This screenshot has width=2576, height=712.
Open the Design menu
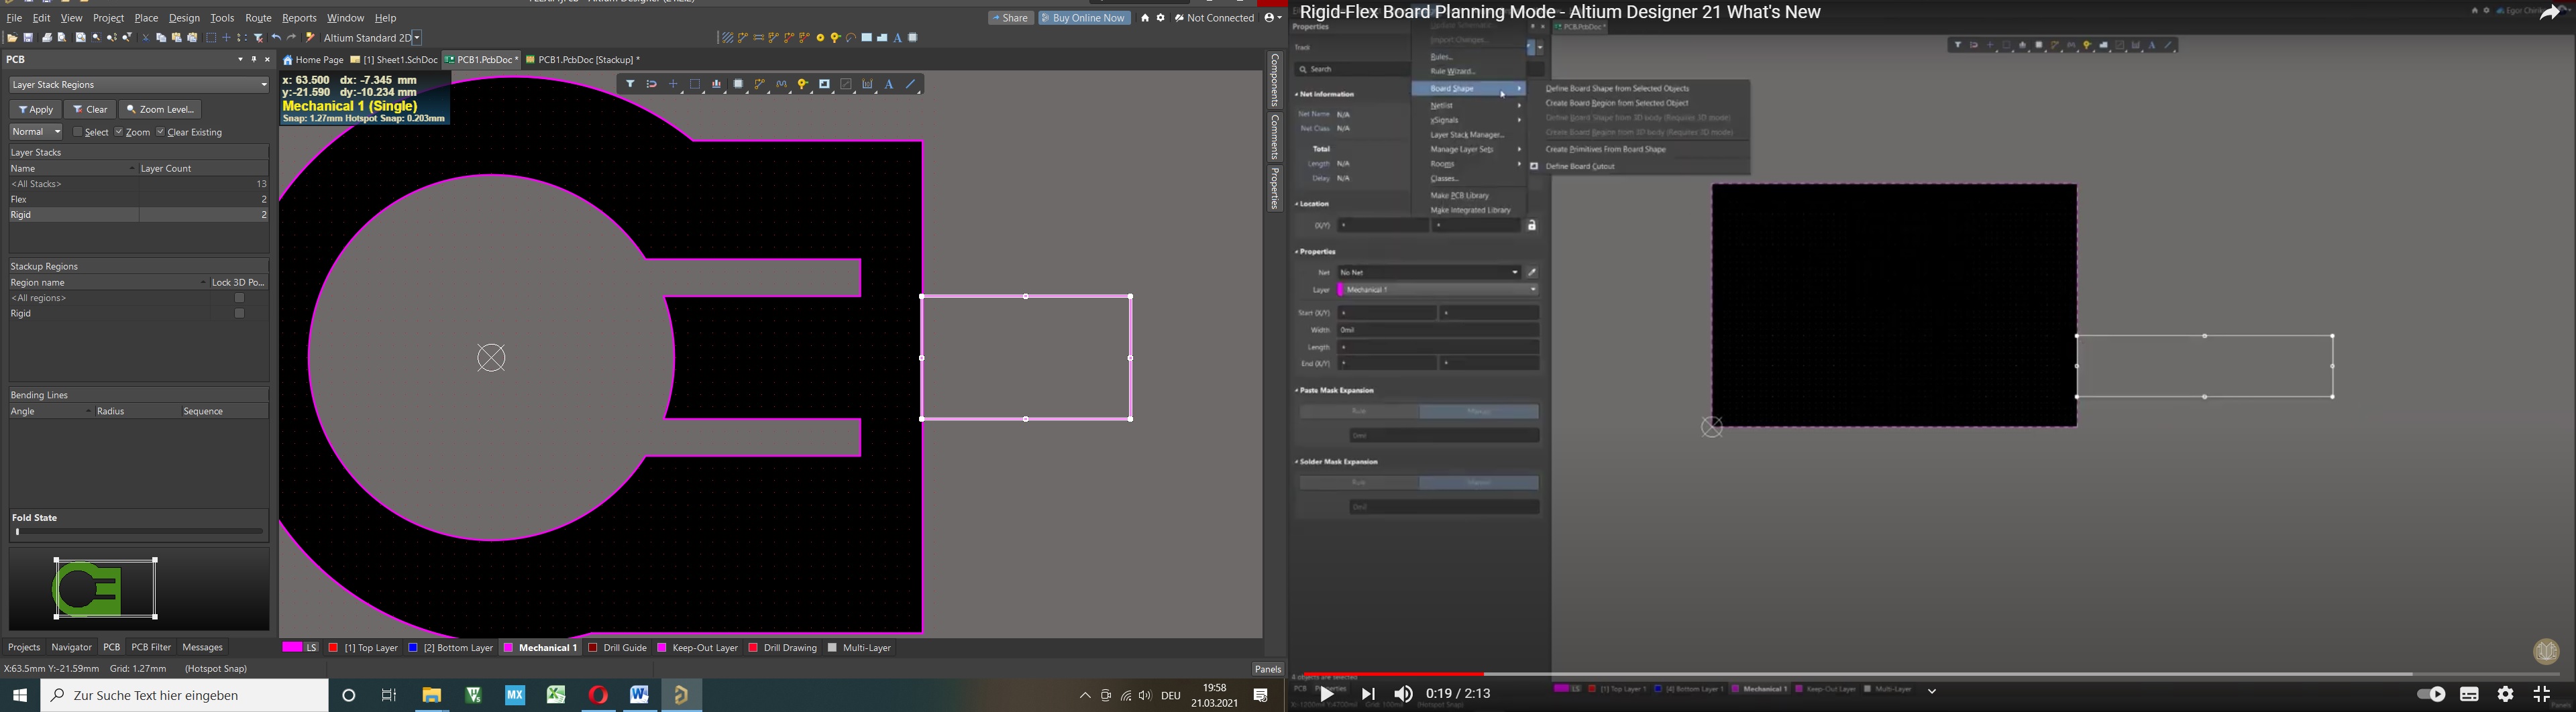pos(184,18)
